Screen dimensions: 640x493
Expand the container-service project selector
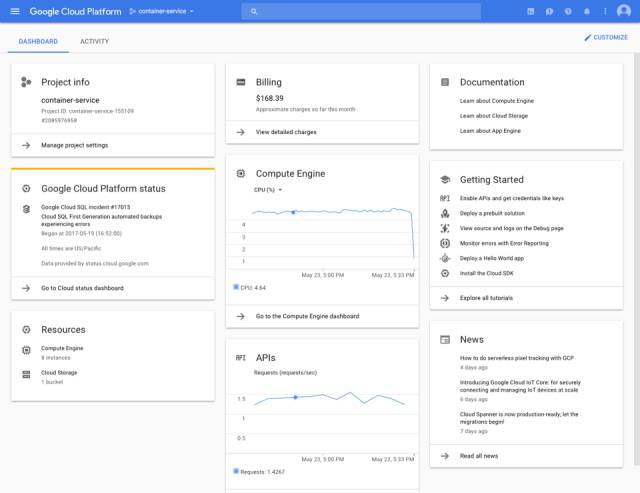coord(162,11)
